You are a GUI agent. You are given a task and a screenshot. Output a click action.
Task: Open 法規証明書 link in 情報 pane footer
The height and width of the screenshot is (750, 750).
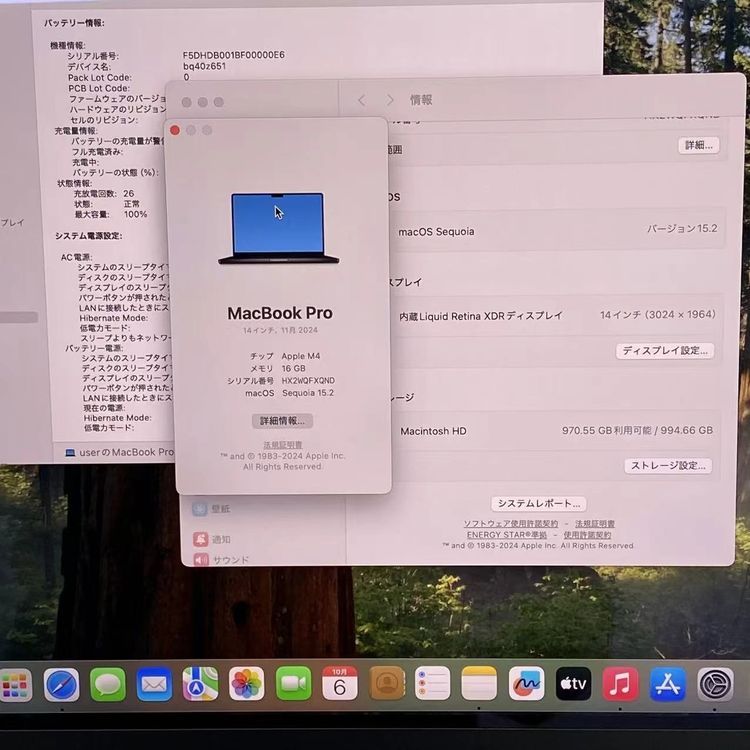595,524
